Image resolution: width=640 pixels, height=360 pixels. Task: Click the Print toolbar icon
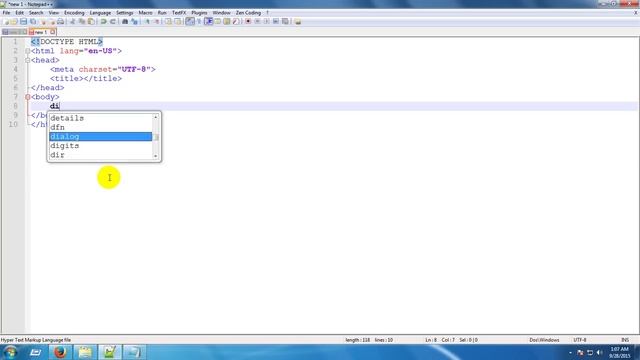click(60, 21)
